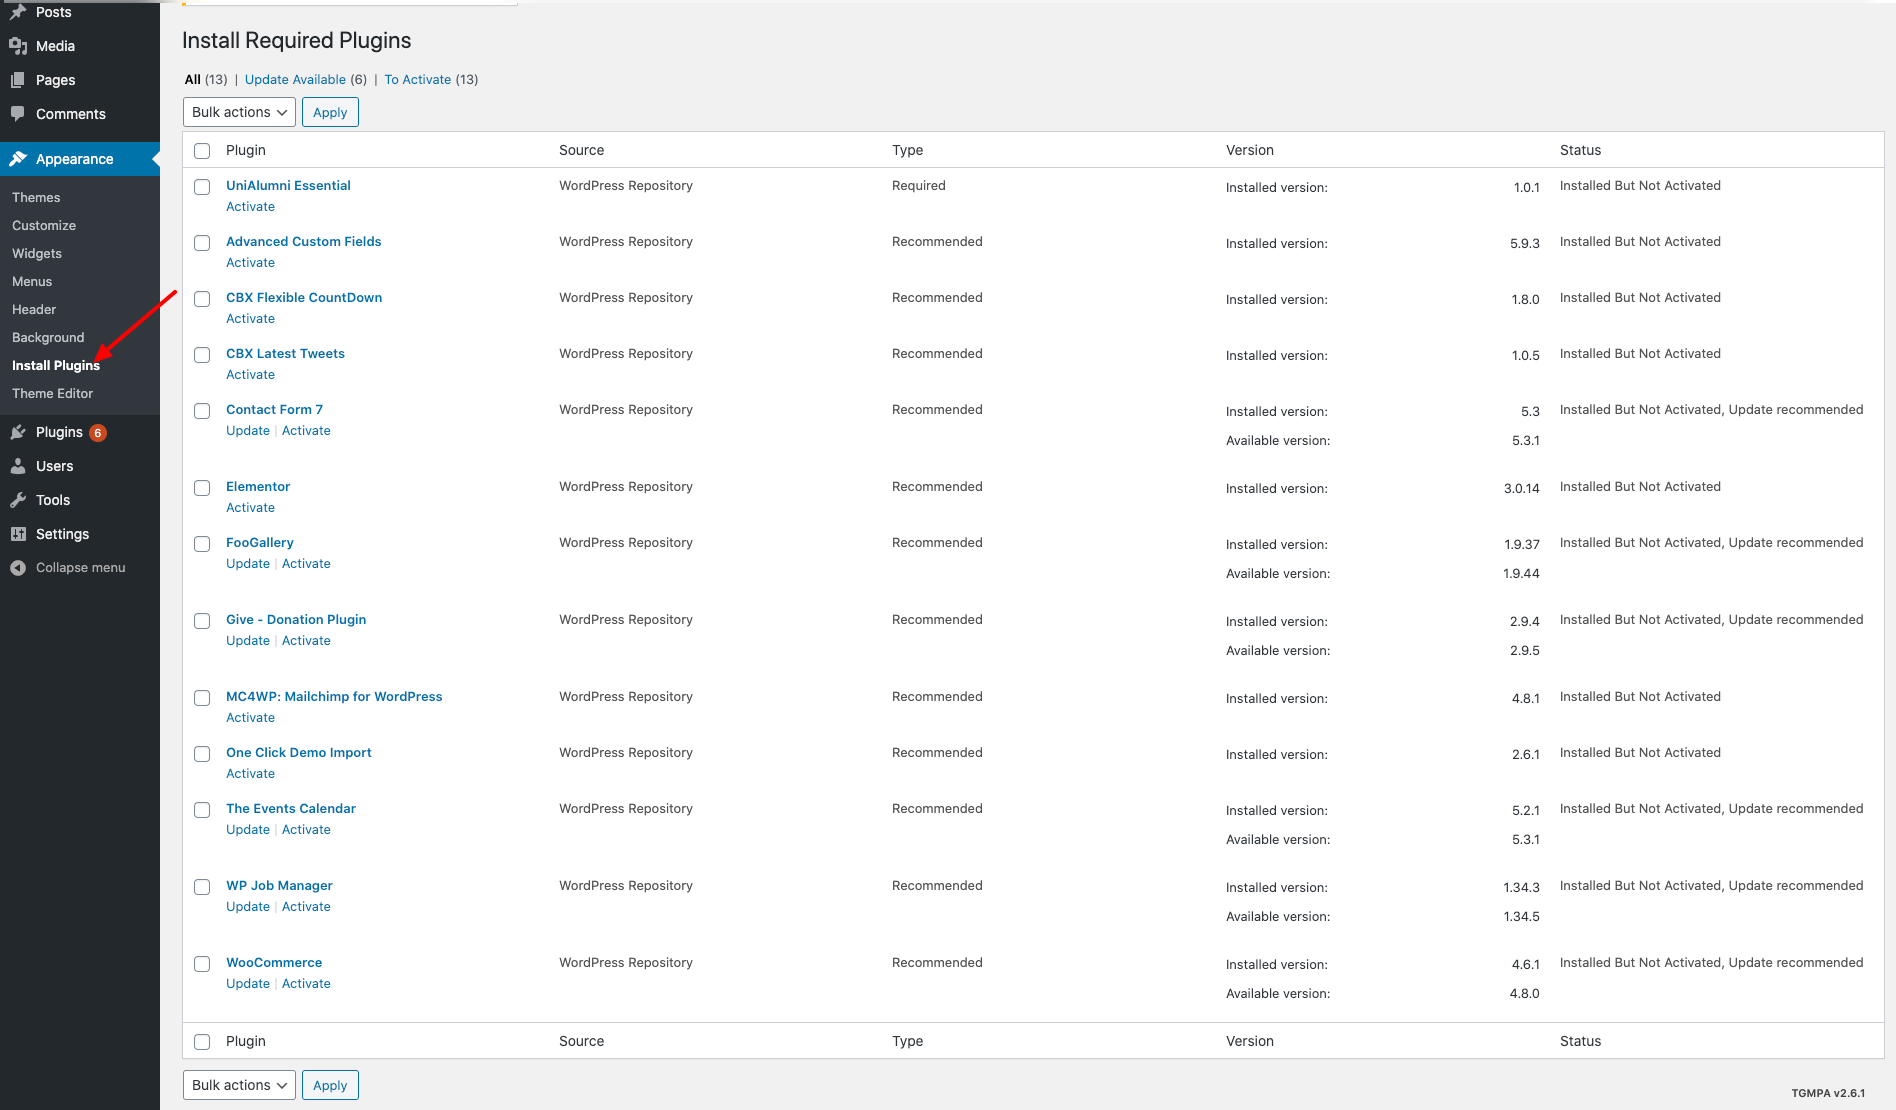Check the Give - Donation Plugin row

[x=202, y=621]
